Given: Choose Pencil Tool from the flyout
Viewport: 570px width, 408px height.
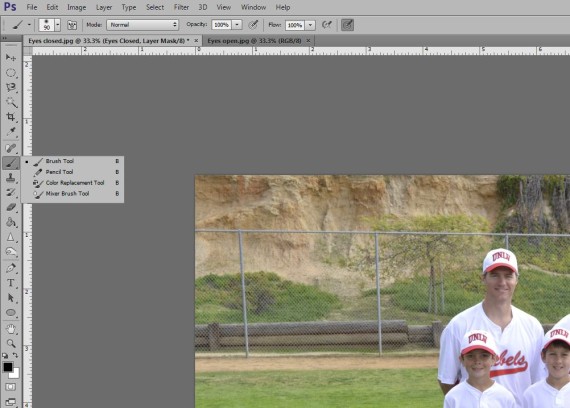Looking at the screenshot, I should (73, 172).
